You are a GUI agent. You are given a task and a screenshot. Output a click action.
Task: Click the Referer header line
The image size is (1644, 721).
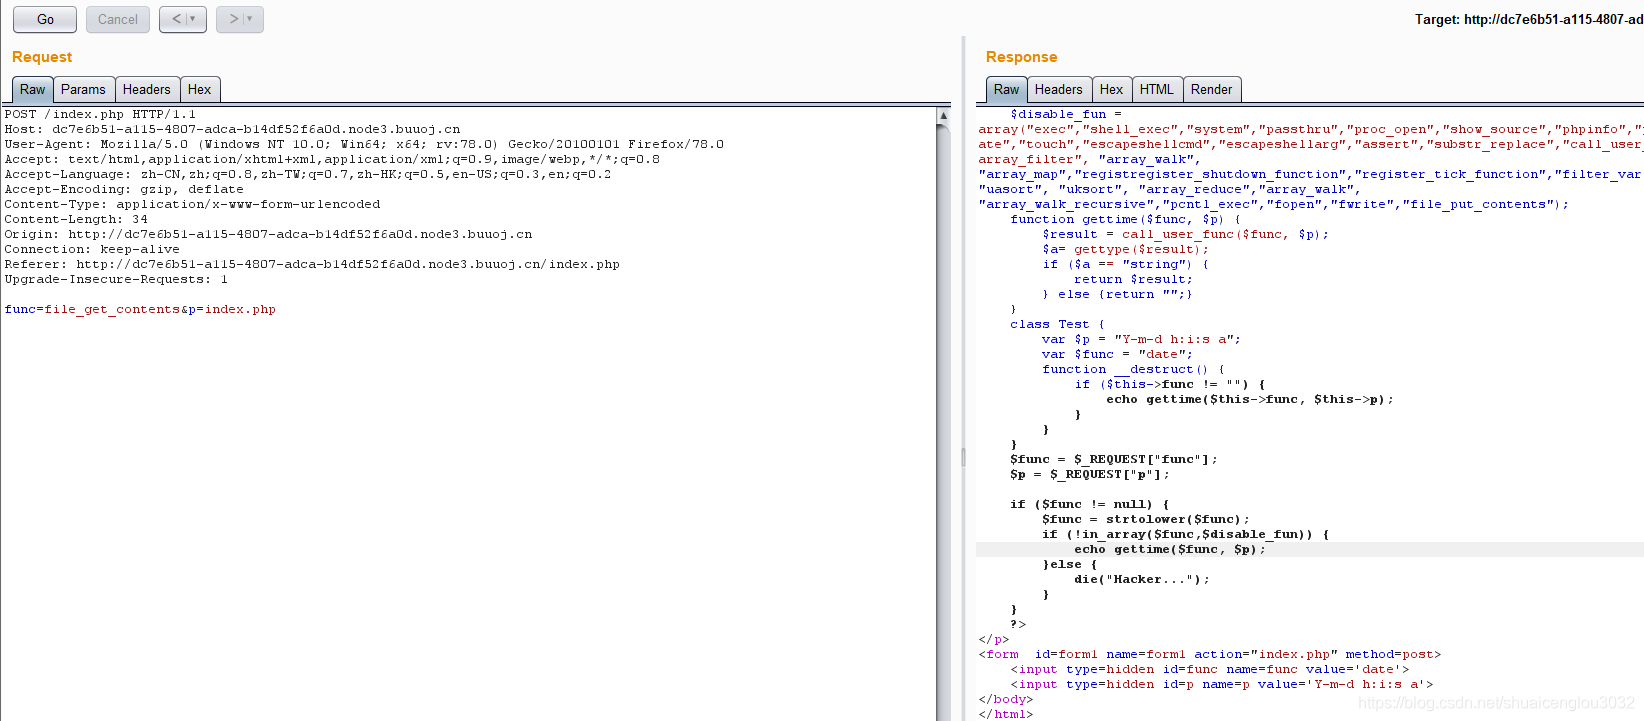[x=312, y=264]
